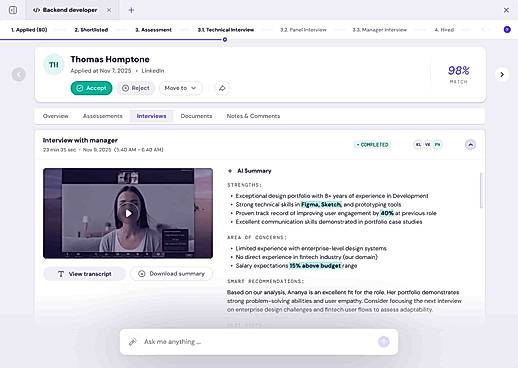The width and height of the screenshot is (518, 368).
Task: Click the AI Summary scrollbar
Action: pyautogui.click(x=481, y=190)
